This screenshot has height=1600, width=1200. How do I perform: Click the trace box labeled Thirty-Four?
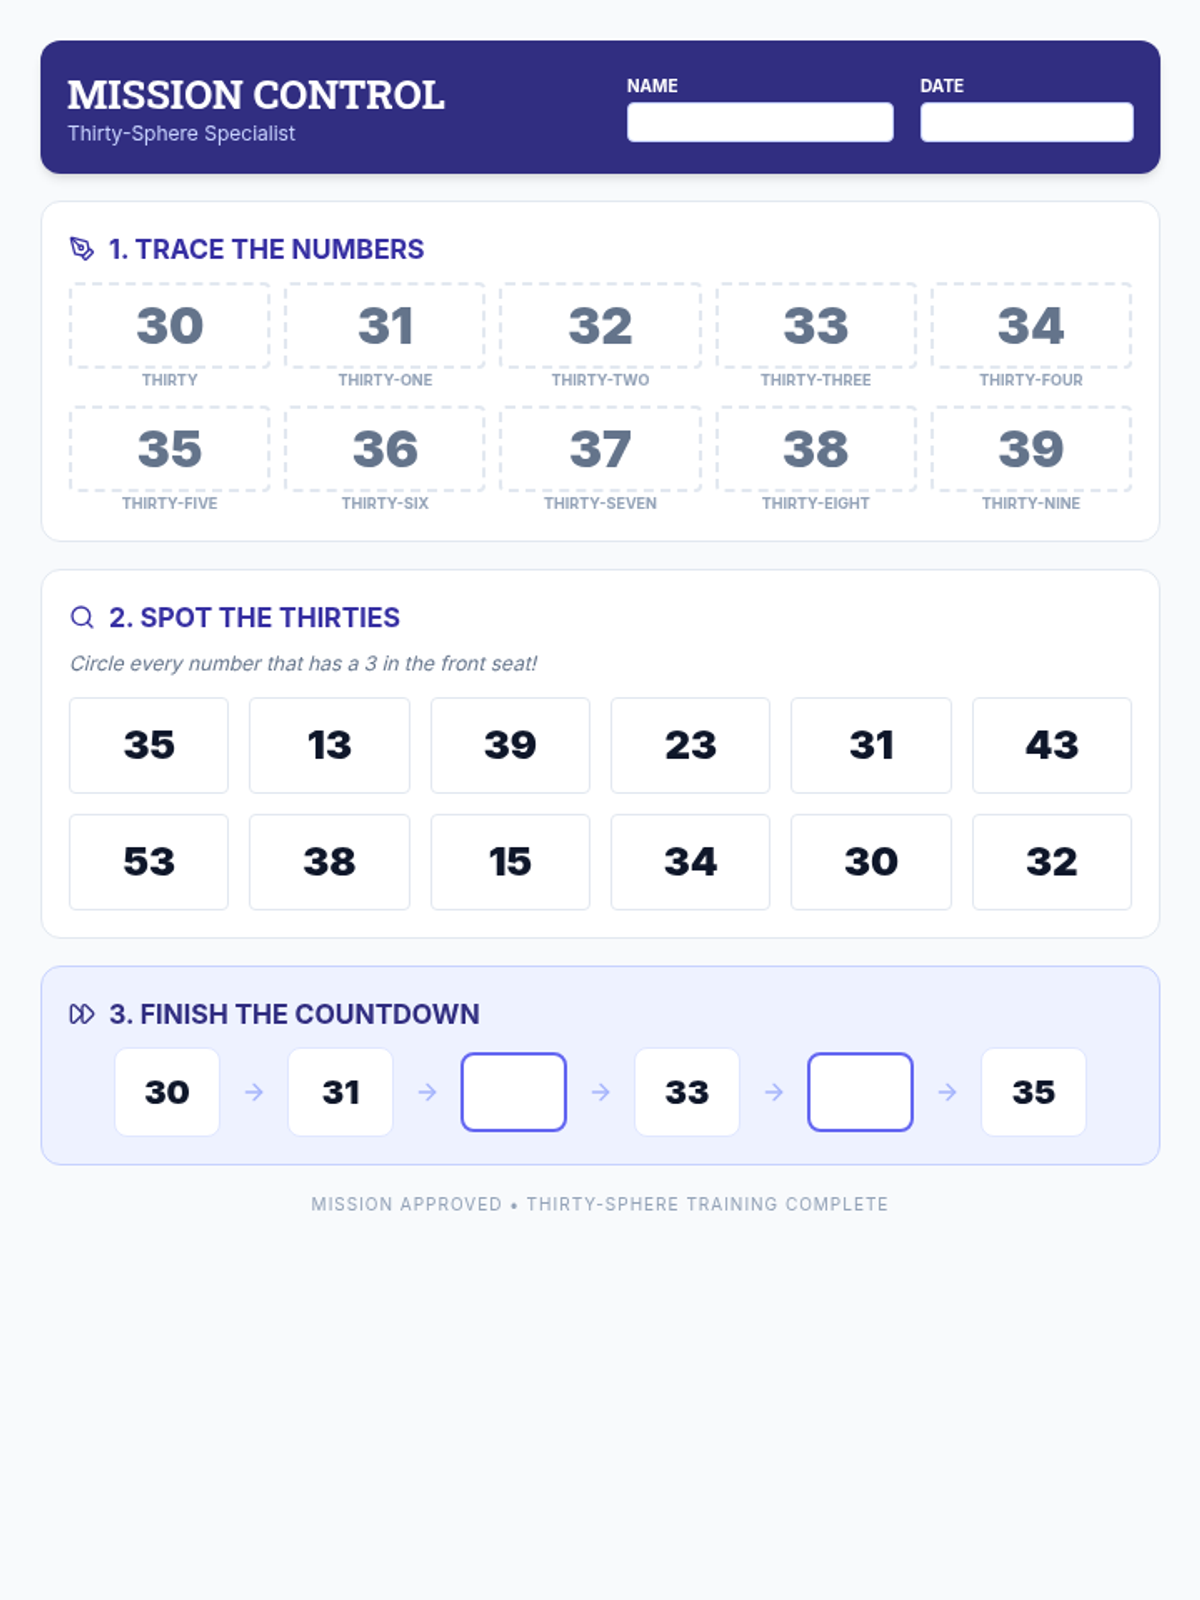(1031, 326)
